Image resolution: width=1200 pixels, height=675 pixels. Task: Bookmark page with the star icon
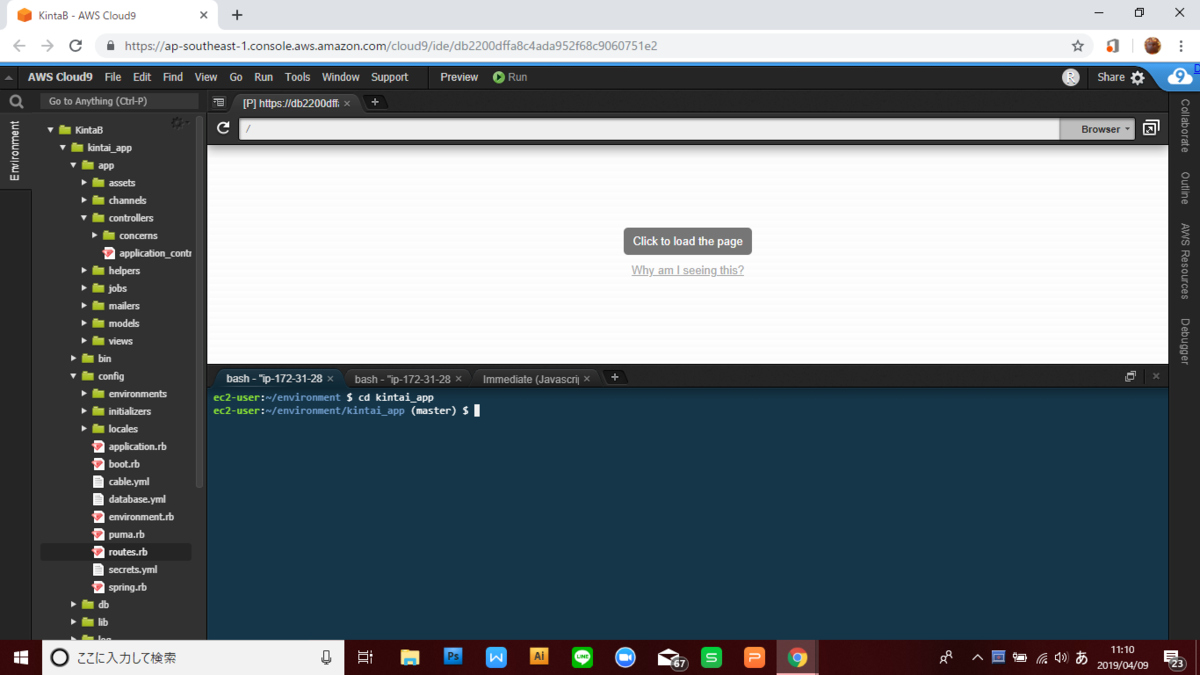point(1077,46)
